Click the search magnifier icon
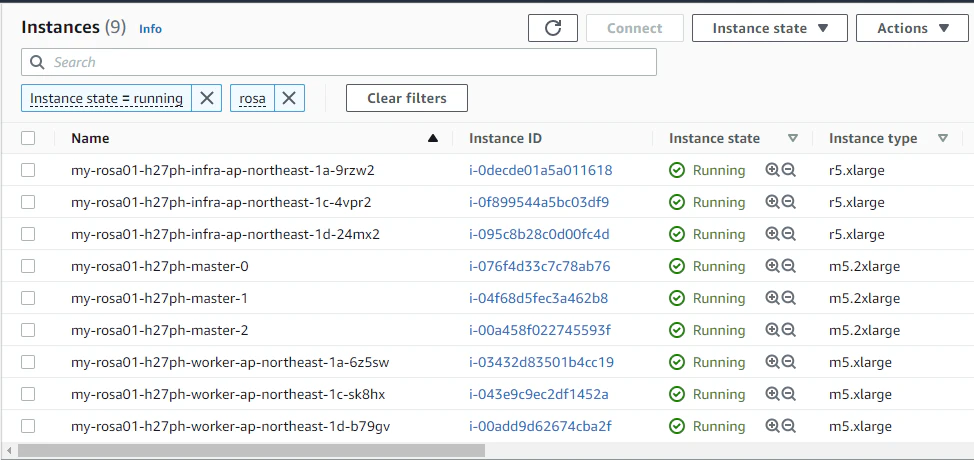 (37, 62)
